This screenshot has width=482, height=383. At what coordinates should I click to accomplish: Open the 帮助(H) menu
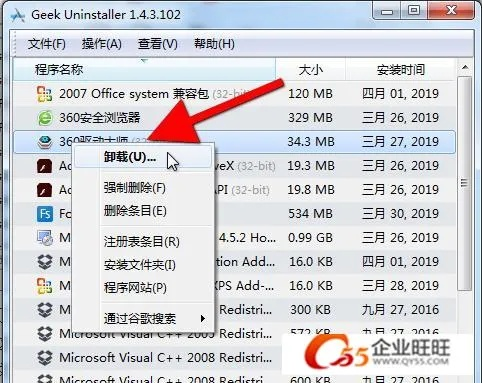pos(214,44)
